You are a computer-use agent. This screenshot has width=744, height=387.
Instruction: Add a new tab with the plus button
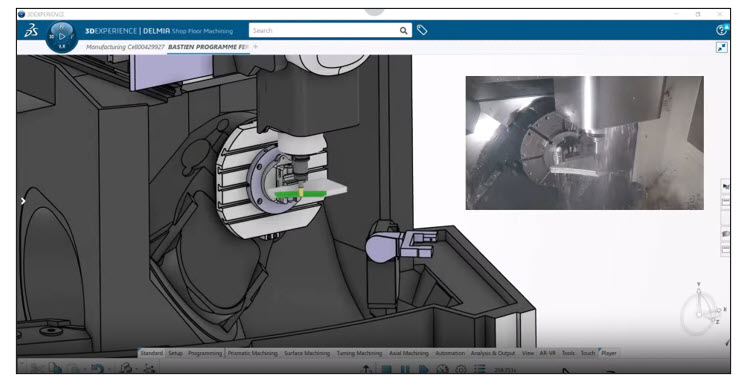[255, 47]
